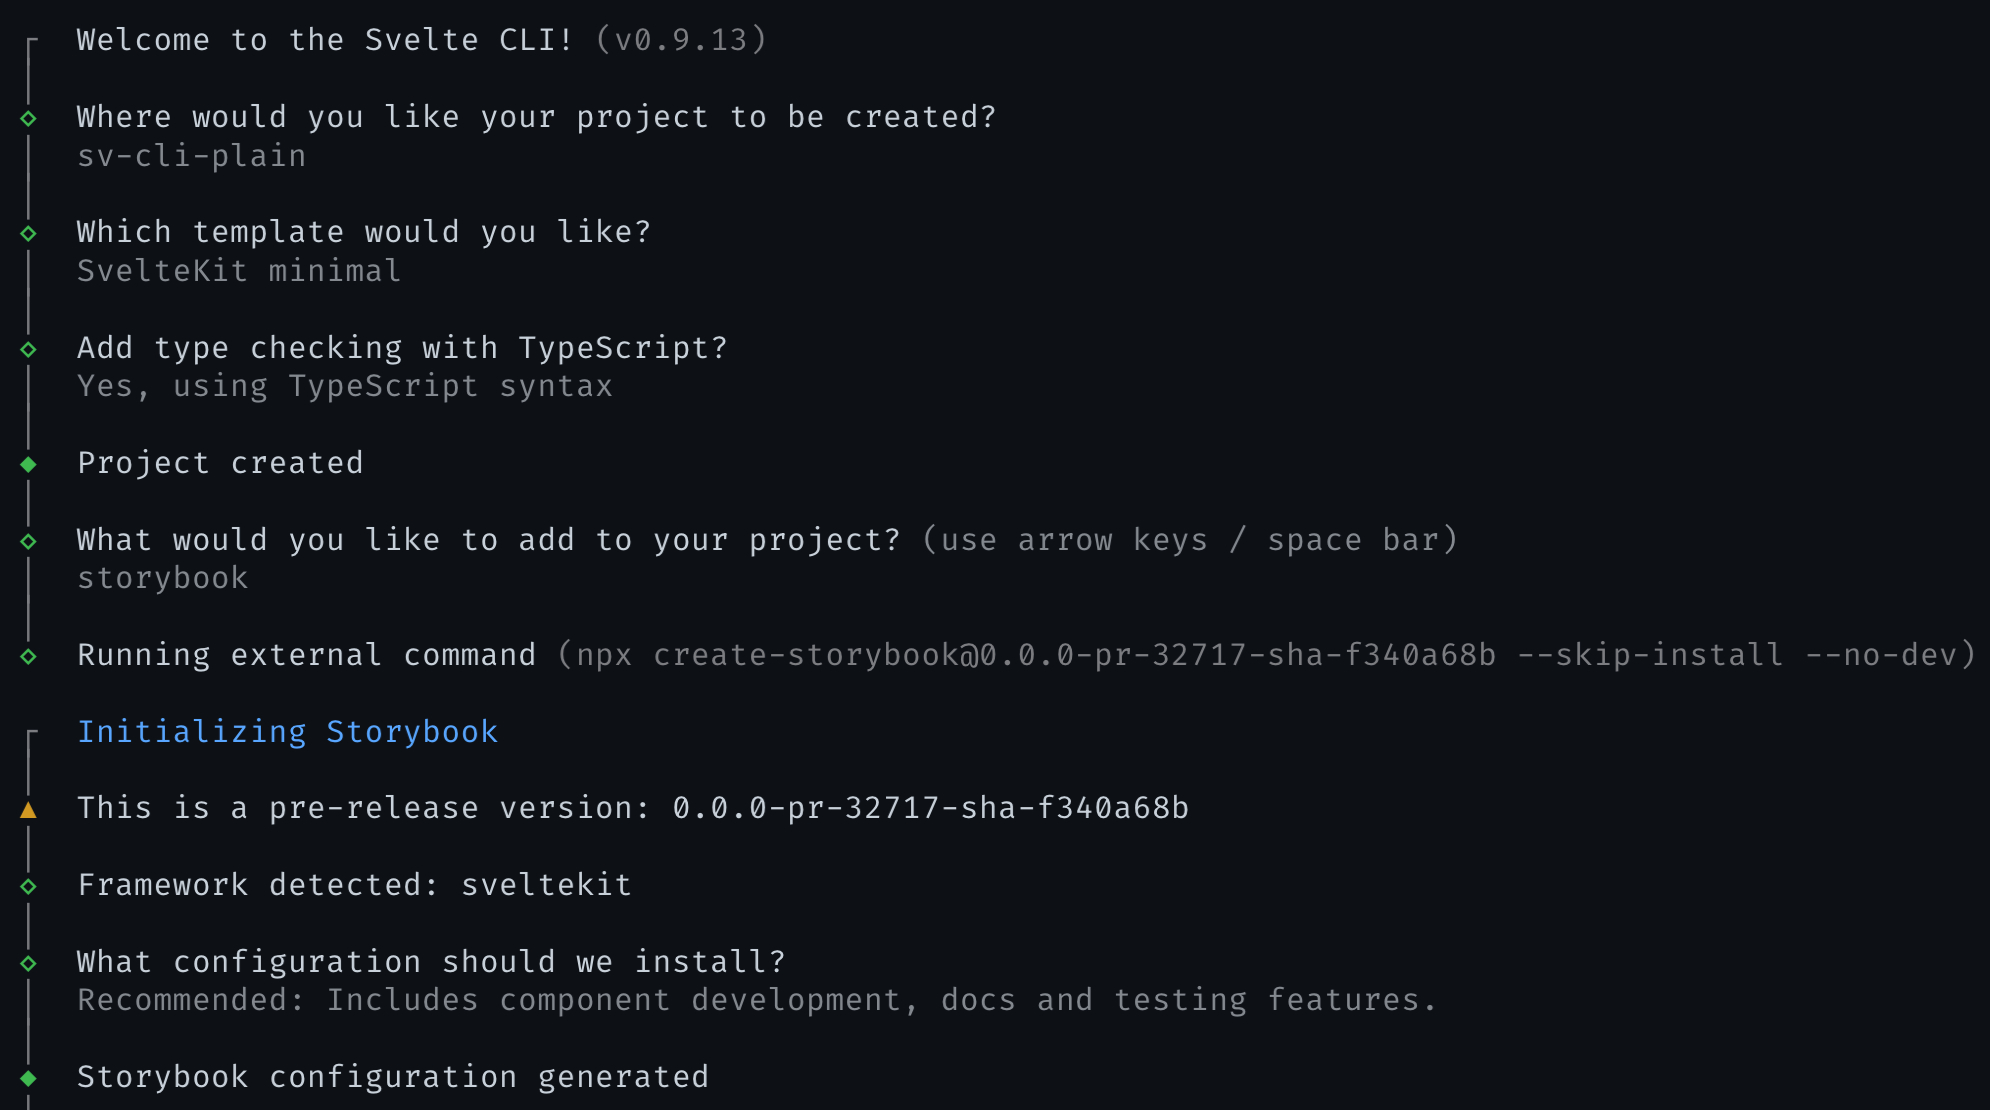Click the diamond marker beside "Running external command"
The image size is (1990, 1110).
[29, 656]
